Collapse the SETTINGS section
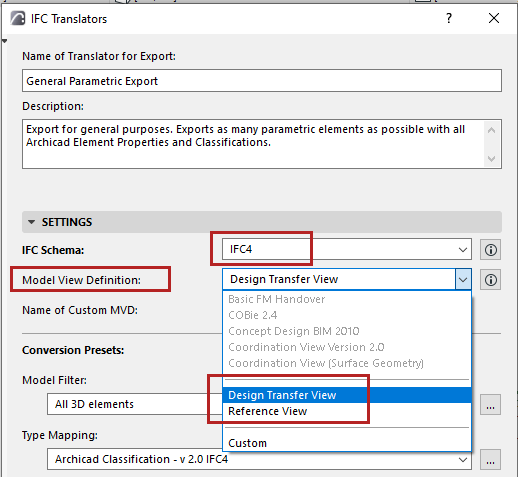The width and height of the screenshot is (518, 477). 31,222
